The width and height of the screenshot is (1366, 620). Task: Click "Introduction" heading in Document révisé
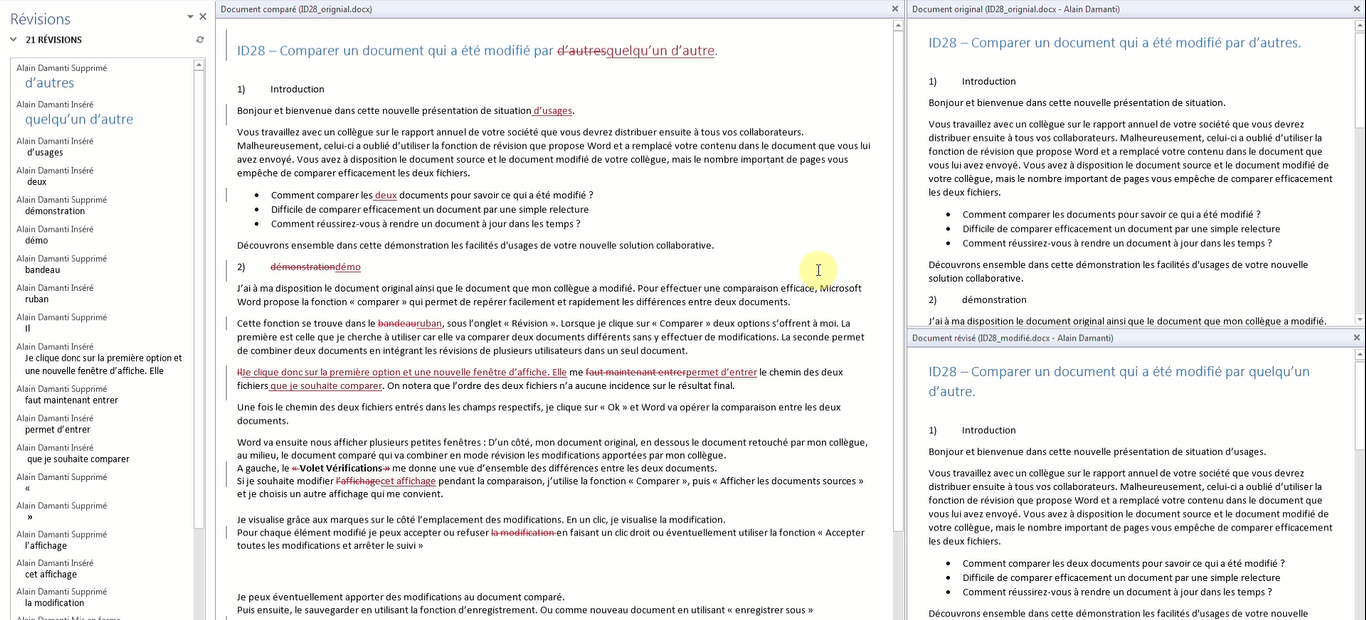989,430
